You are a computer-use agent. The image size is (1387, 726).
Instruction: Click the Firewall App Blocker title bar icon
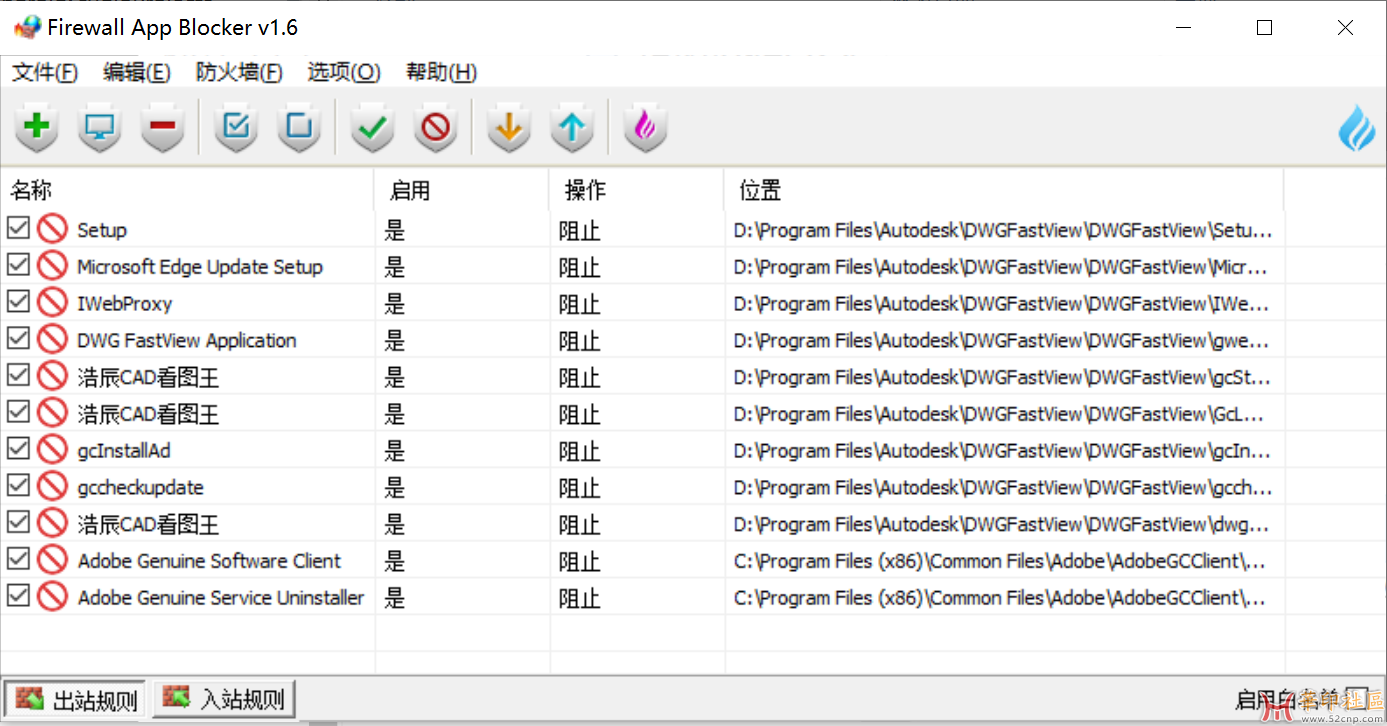(x=27, y=27)
